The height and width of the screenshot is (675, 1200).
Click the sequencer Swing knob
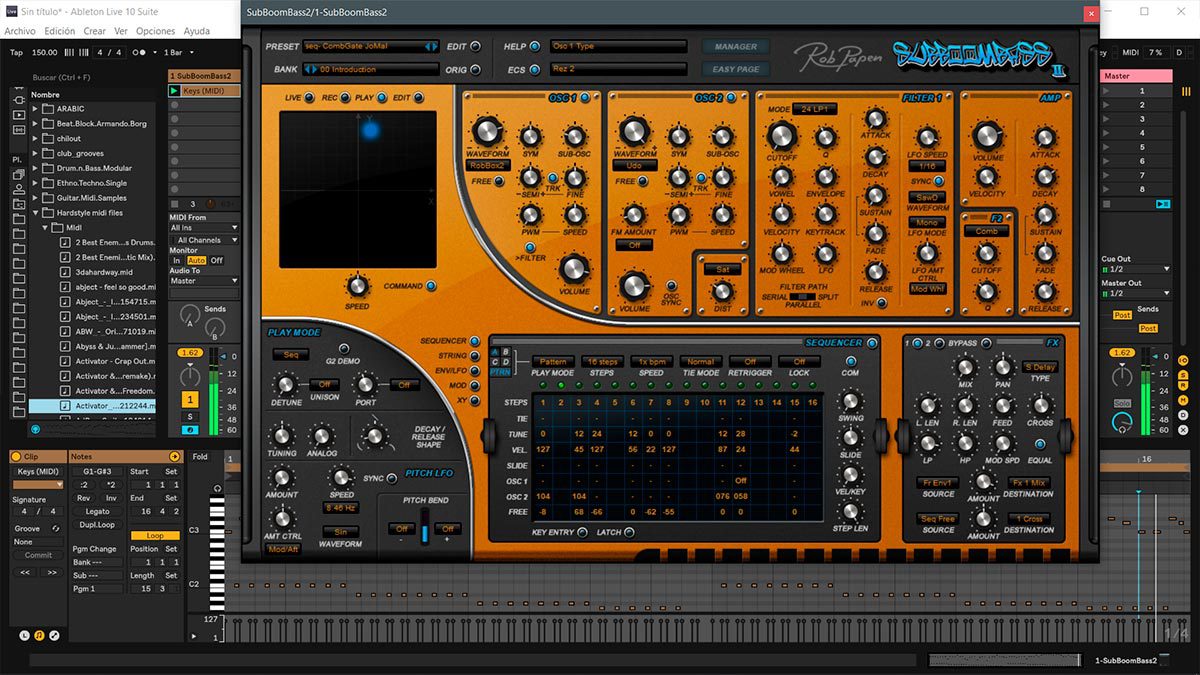point(851,401)
